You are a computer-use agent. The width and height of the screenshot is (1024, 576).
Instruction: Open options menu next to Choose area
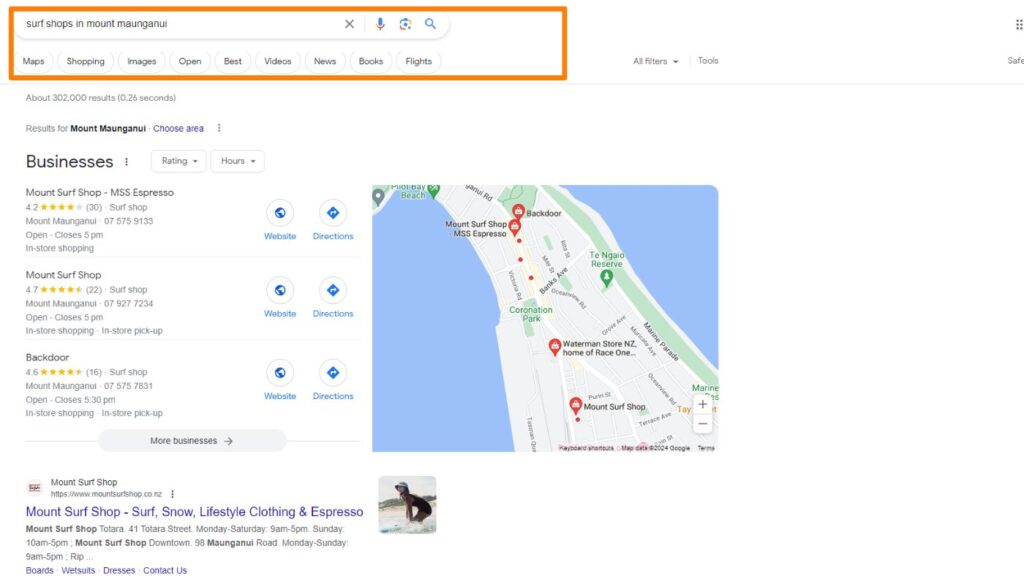pyautogui.click(x=219, y=128)
